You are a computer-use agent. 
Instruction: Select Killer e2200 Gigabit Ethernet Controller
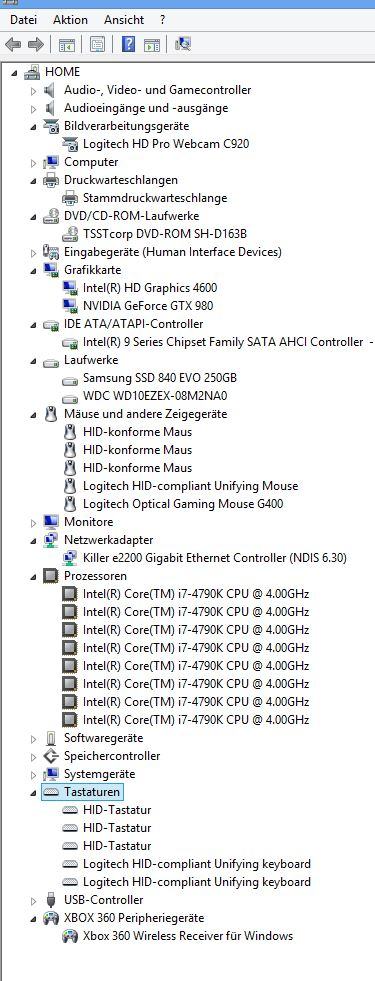(214, 557)
